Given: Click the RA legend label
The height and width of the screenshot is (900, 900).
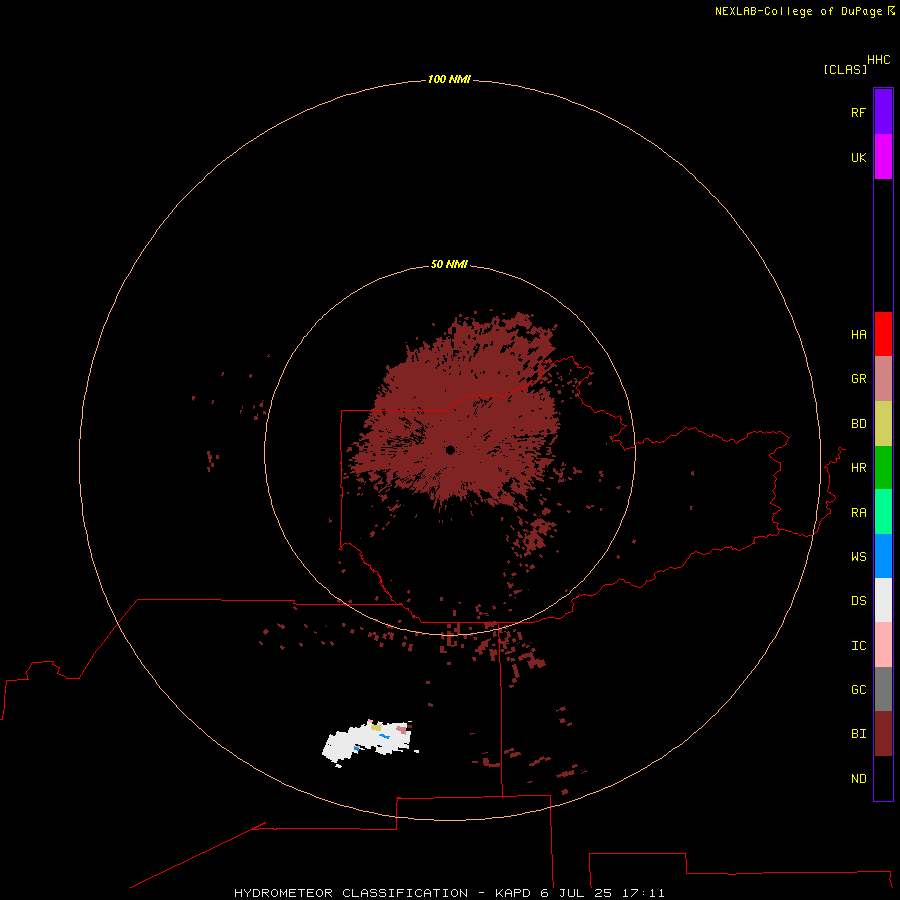Looking at the screenshot, I should (x=859, y=513).
